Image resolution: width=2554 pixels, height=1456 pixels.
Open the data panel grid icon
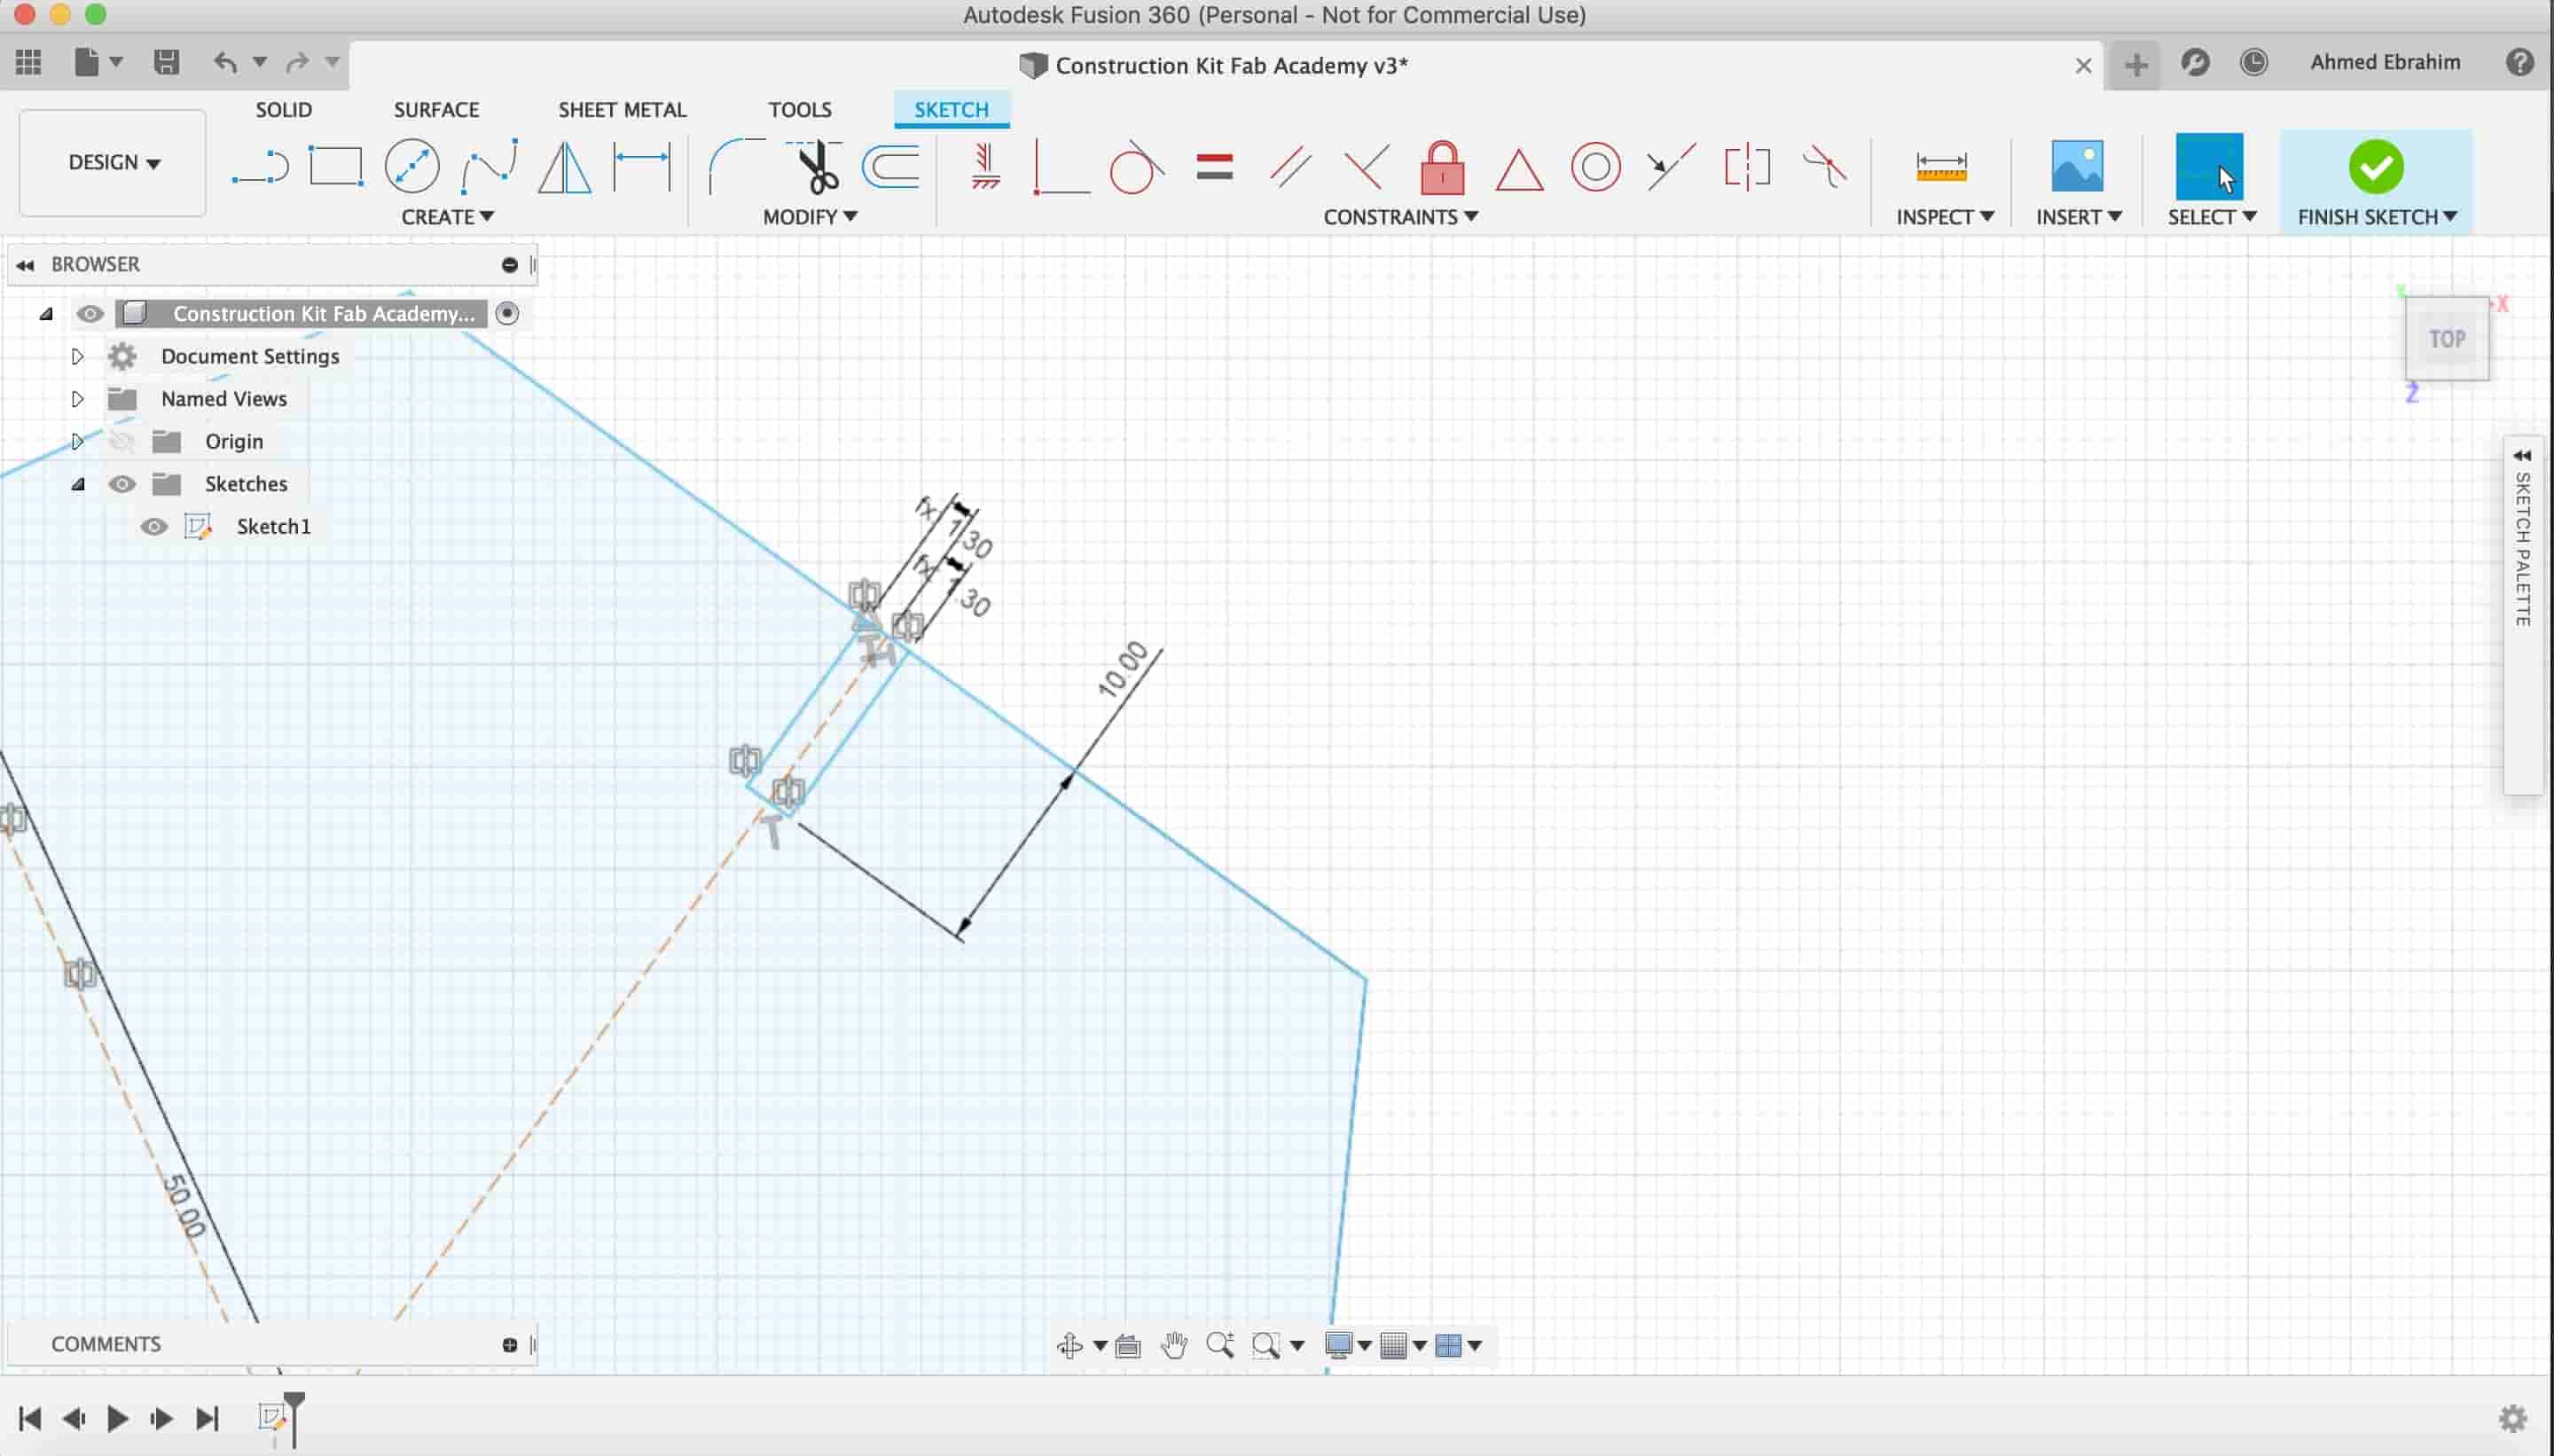(x=29, y=62)
